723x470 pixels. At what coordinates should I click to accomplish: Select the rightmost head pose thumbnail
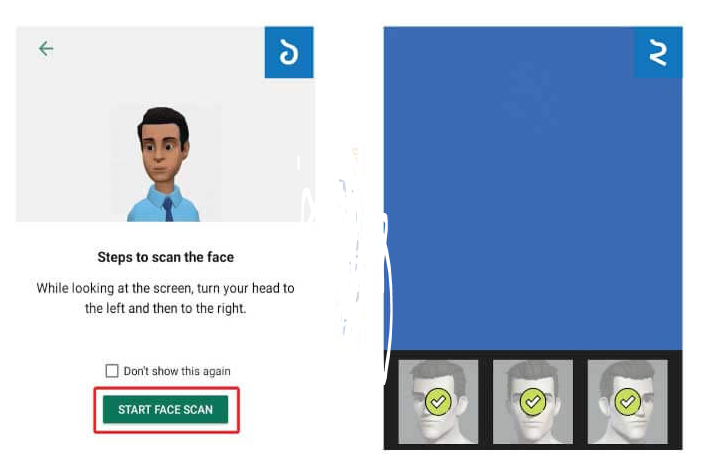tap(628, 402)
